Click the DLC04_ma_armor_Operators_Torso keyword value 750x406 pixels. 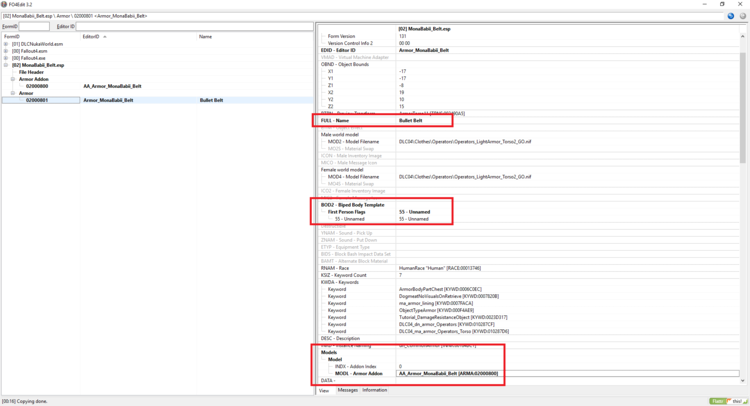pyautogui.click(x=454, y=331)
